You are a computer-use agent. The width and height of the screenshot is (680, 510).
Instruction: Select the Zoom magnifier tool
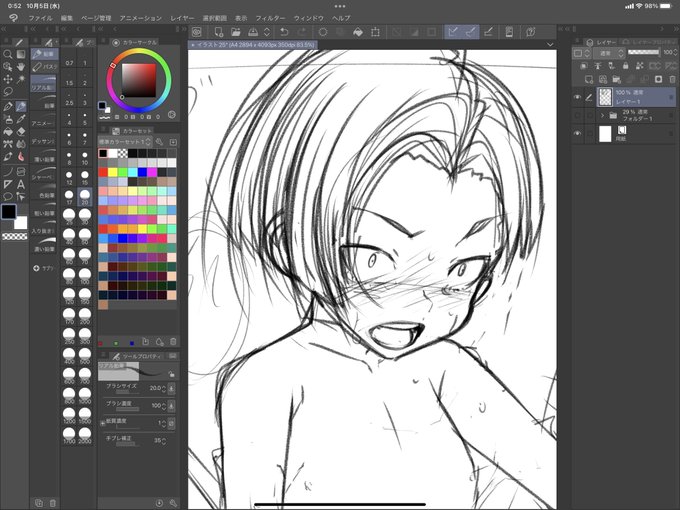coord(7,54)
